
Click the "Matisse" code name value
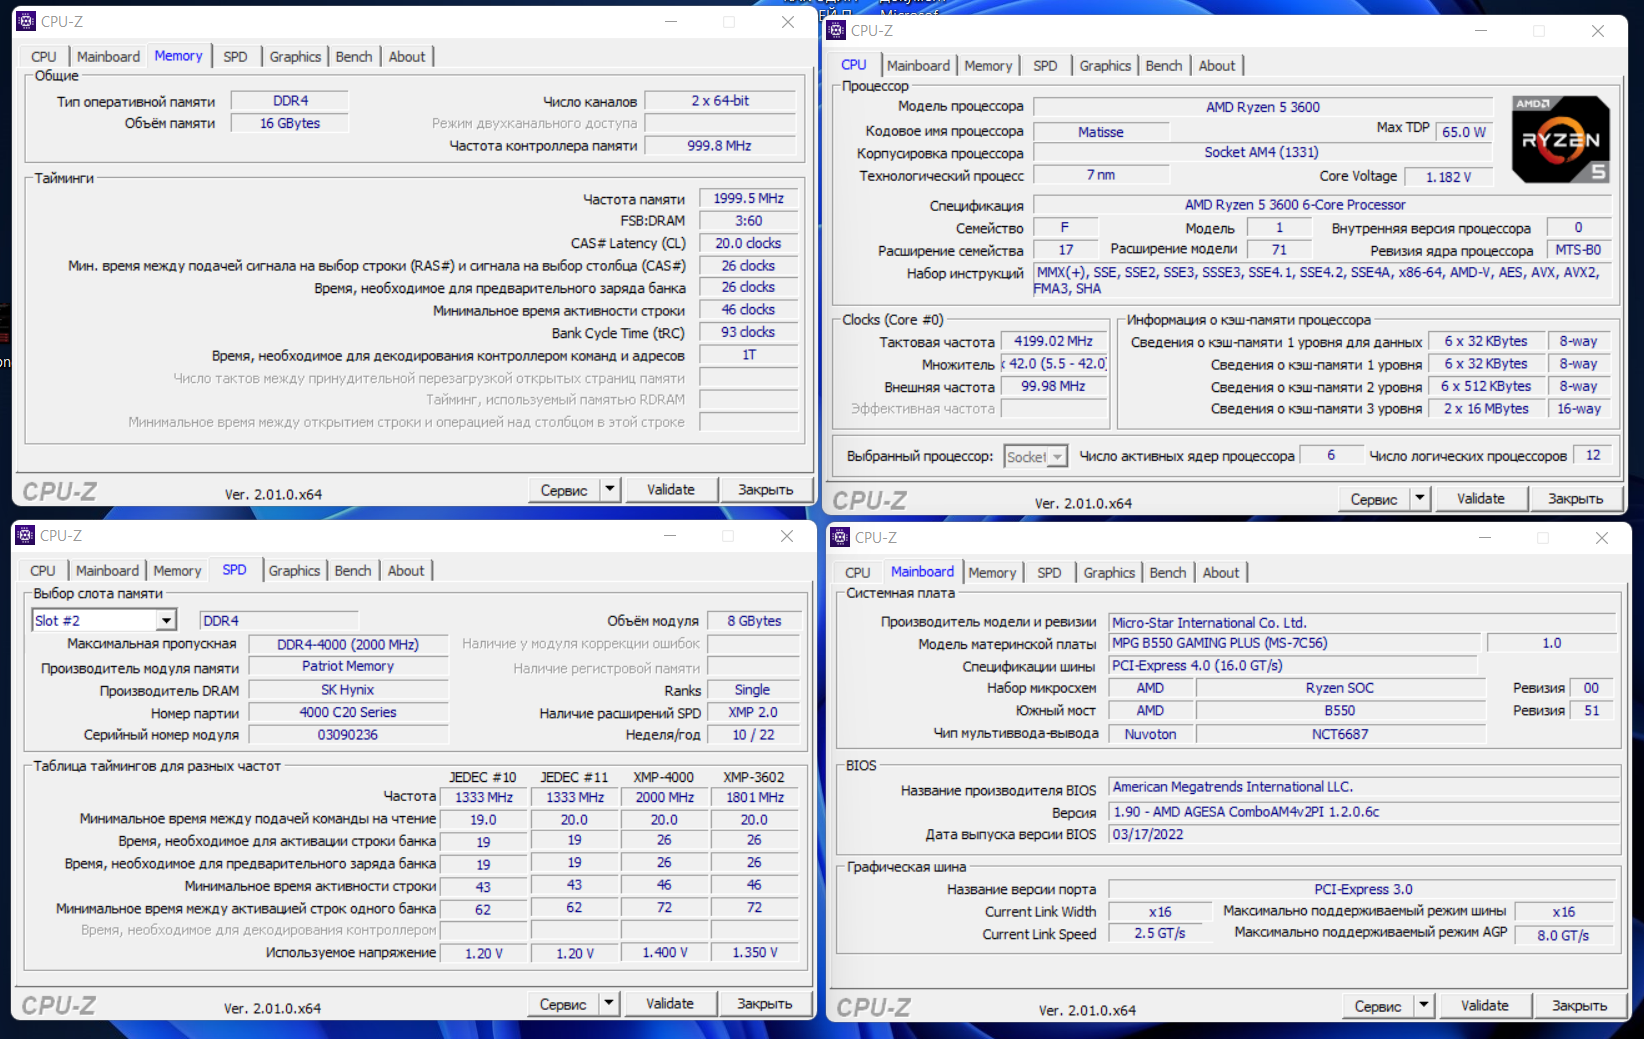coord(1101,132)
